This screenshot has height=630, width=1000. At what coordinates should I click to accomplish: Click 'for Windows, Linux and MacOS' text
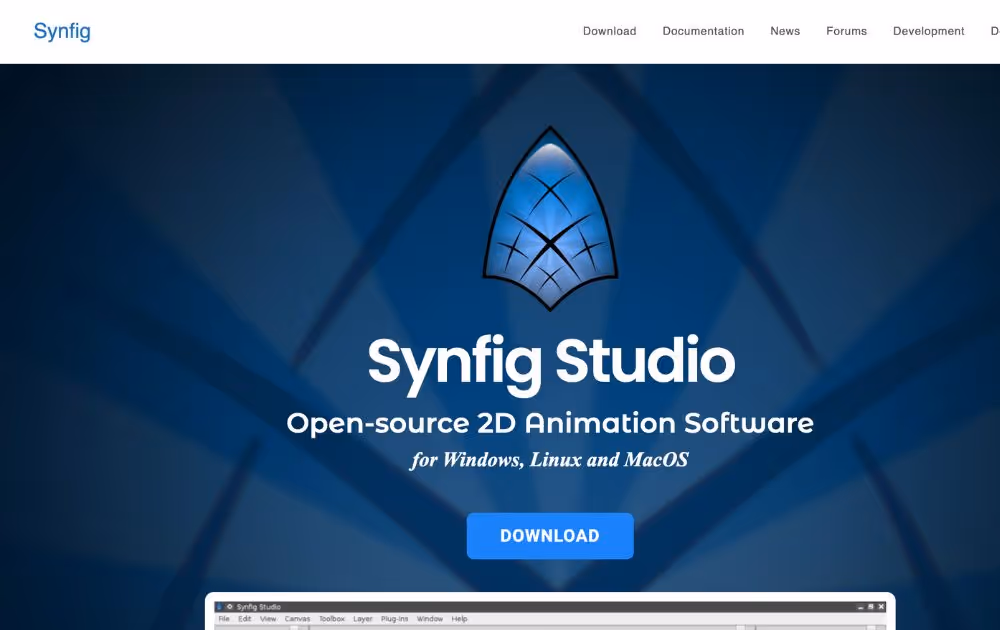550,460
